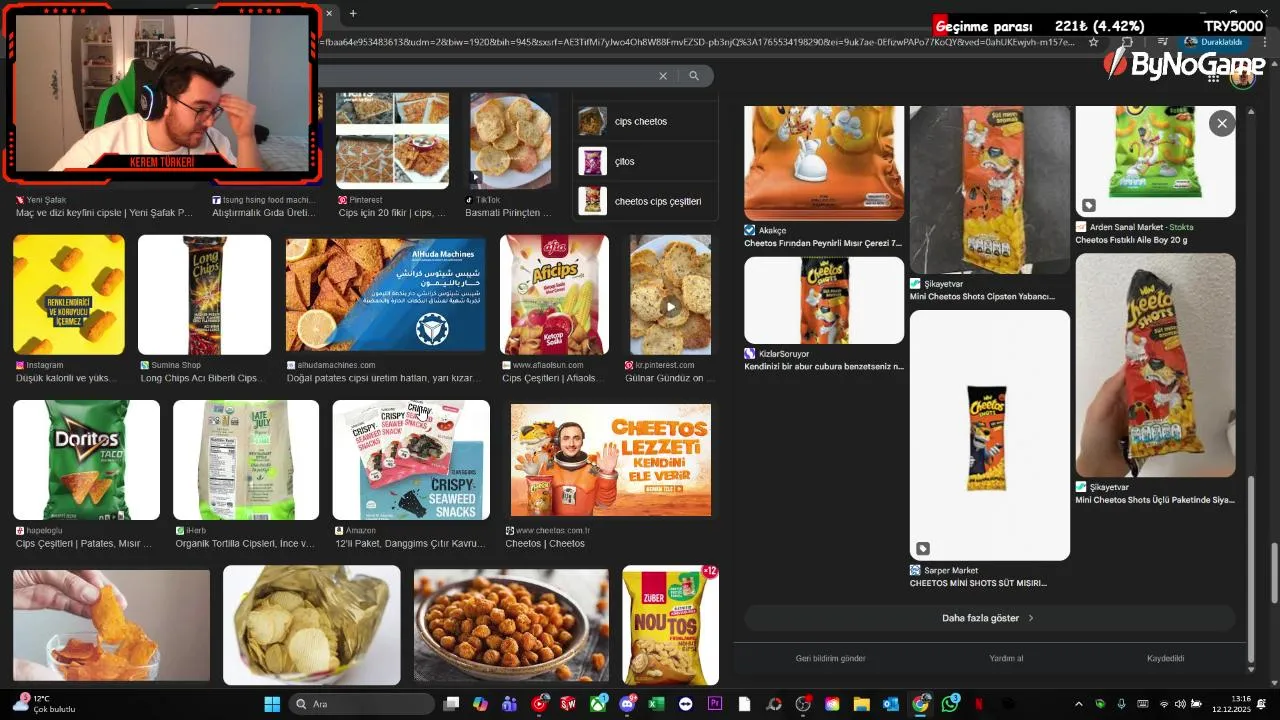Open the yellow background Instagram chips image

coord(69,295)
